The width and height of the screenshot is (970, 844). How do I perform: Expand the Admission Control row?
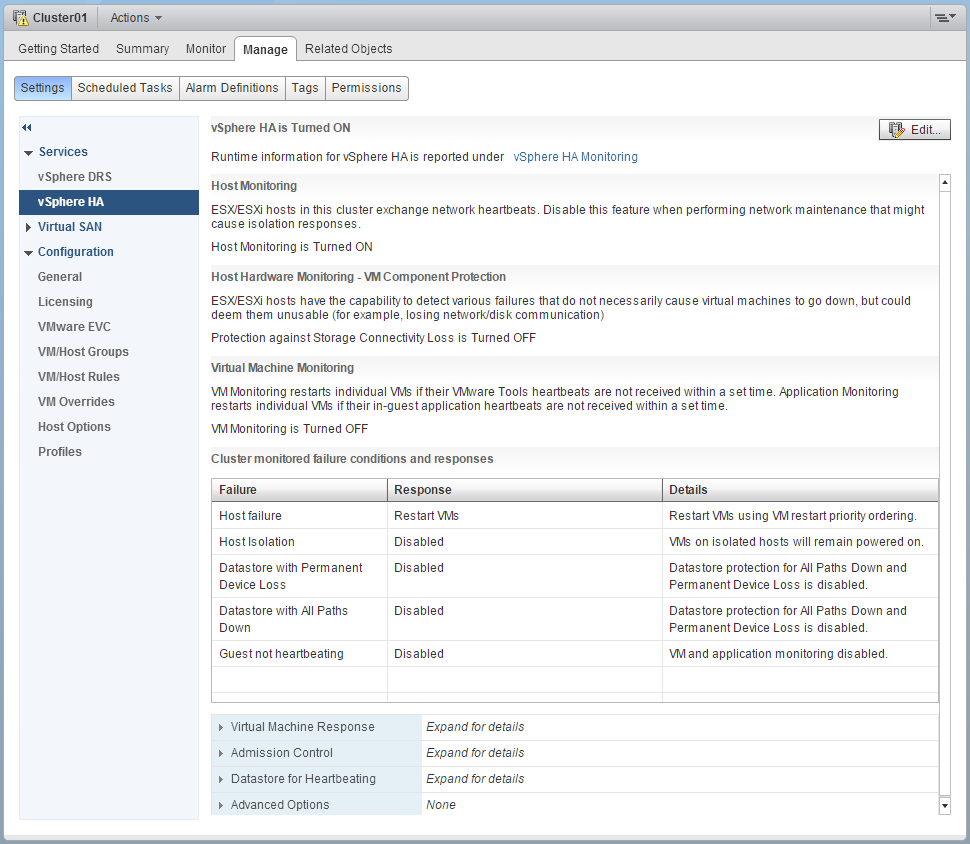click(221, 753)
